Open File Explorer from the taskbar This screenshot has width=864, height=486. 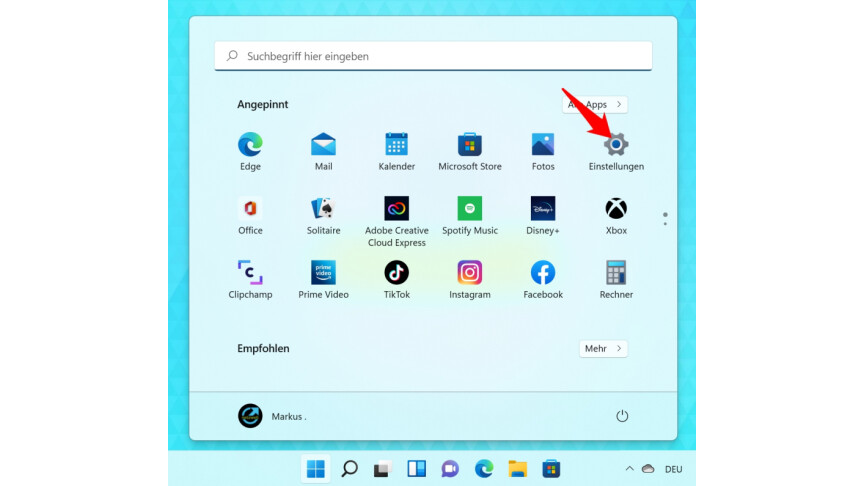tap(517, 469)
